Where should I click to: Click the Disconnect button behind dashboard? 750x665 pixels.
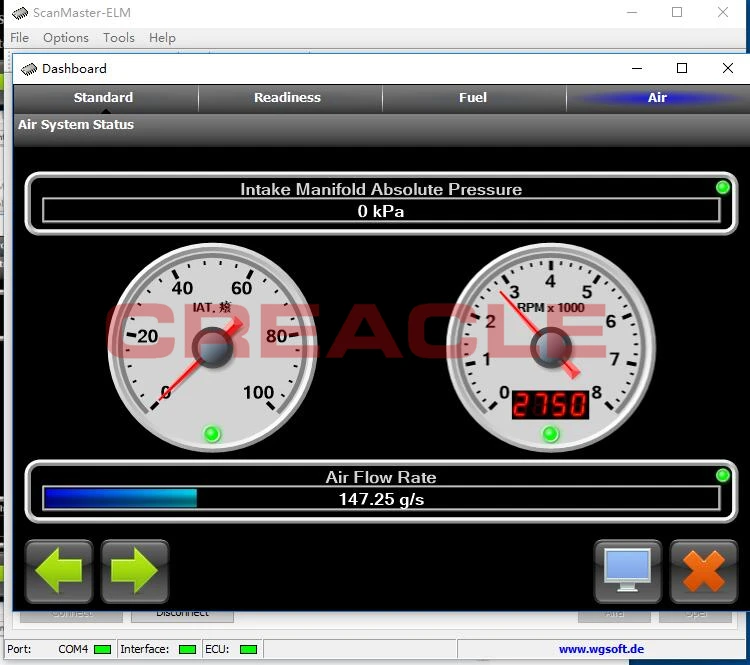(x=182, y=615)
